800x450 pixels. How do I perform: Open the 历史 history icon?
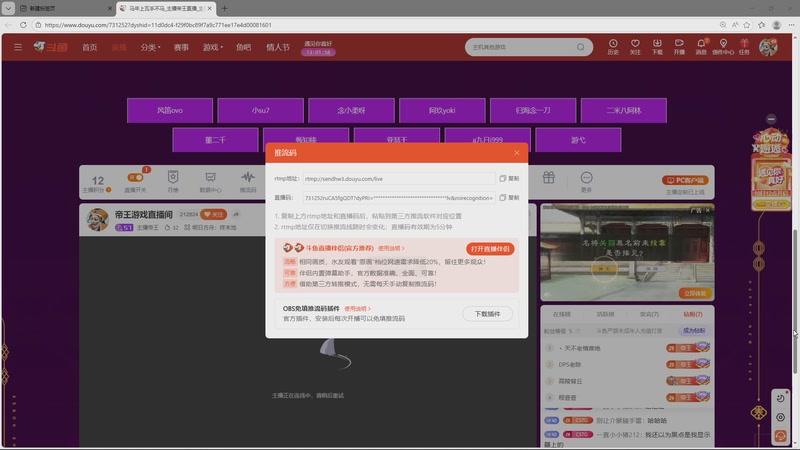click(x=613, y=47)
